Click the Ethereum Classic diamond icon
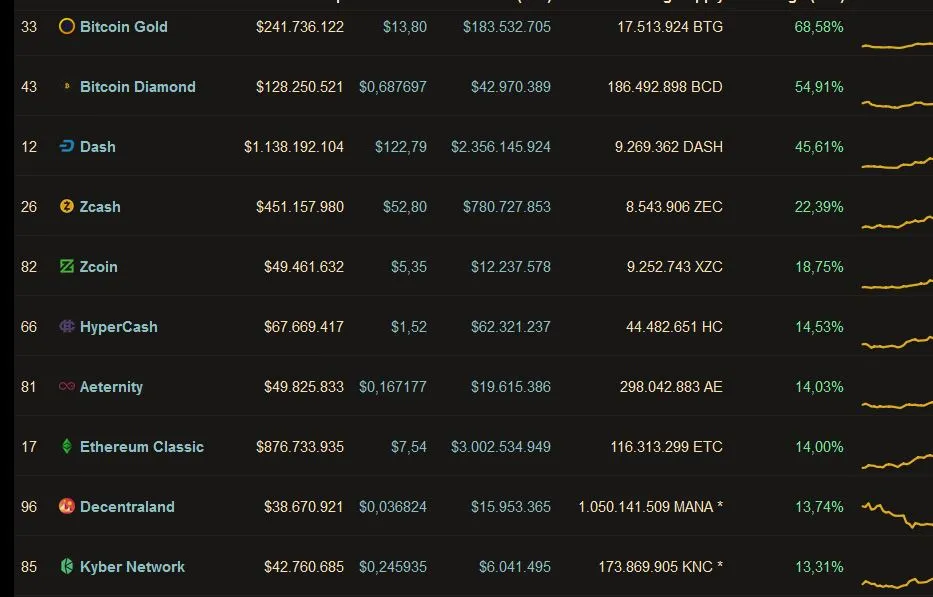This screenshot has width=933, height=597. [x=67, y=446]
